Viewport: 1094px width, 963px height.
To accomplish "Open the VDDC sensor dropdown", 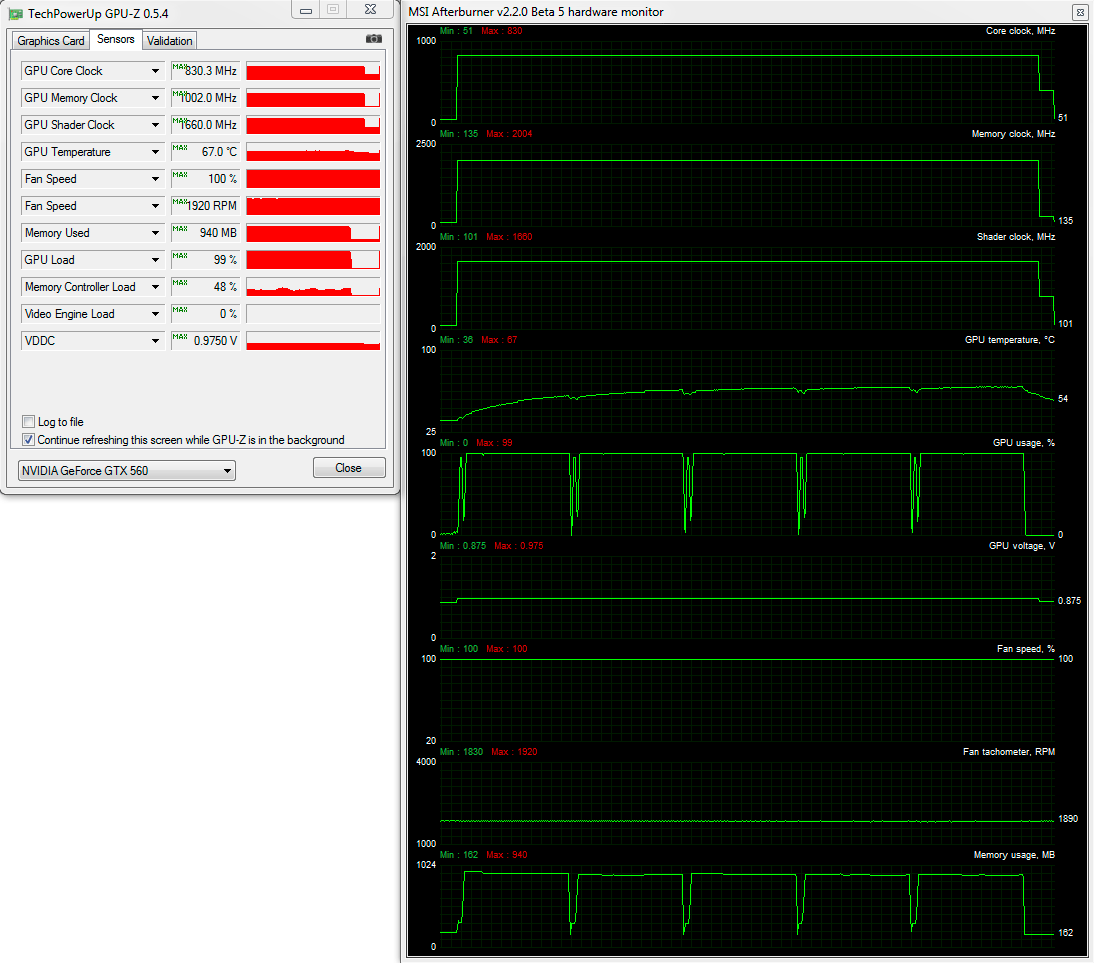I will coord(156,341).
